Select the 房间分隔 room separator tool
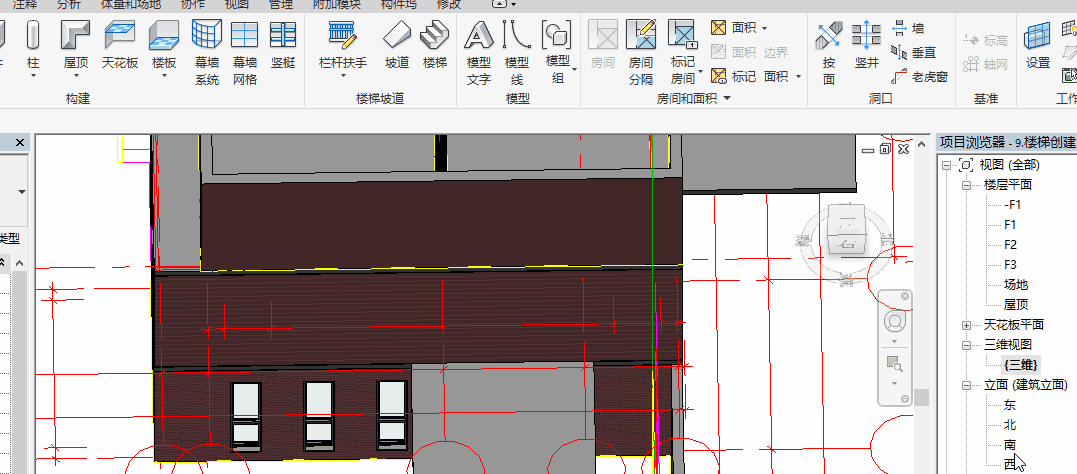 641,52
